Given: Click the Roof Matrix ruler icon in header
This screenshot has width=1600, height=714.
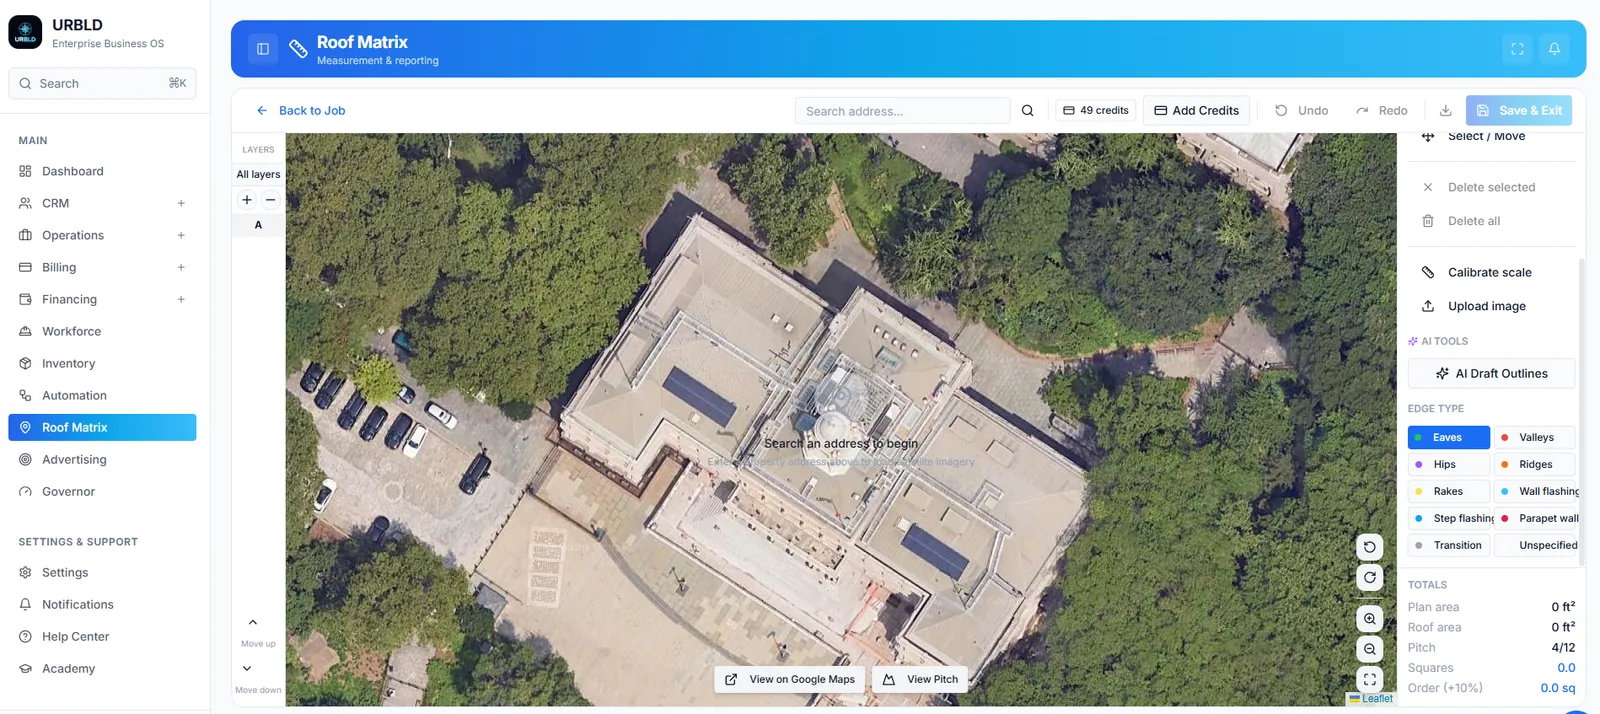Looking at the screenshot, I should click(298, 49).
